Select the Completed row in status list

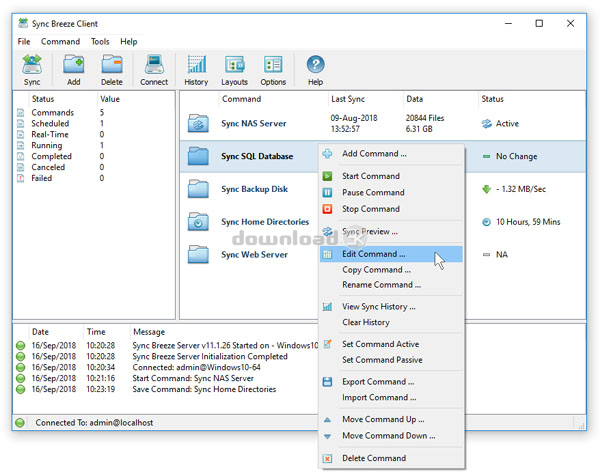coord(94,156)
